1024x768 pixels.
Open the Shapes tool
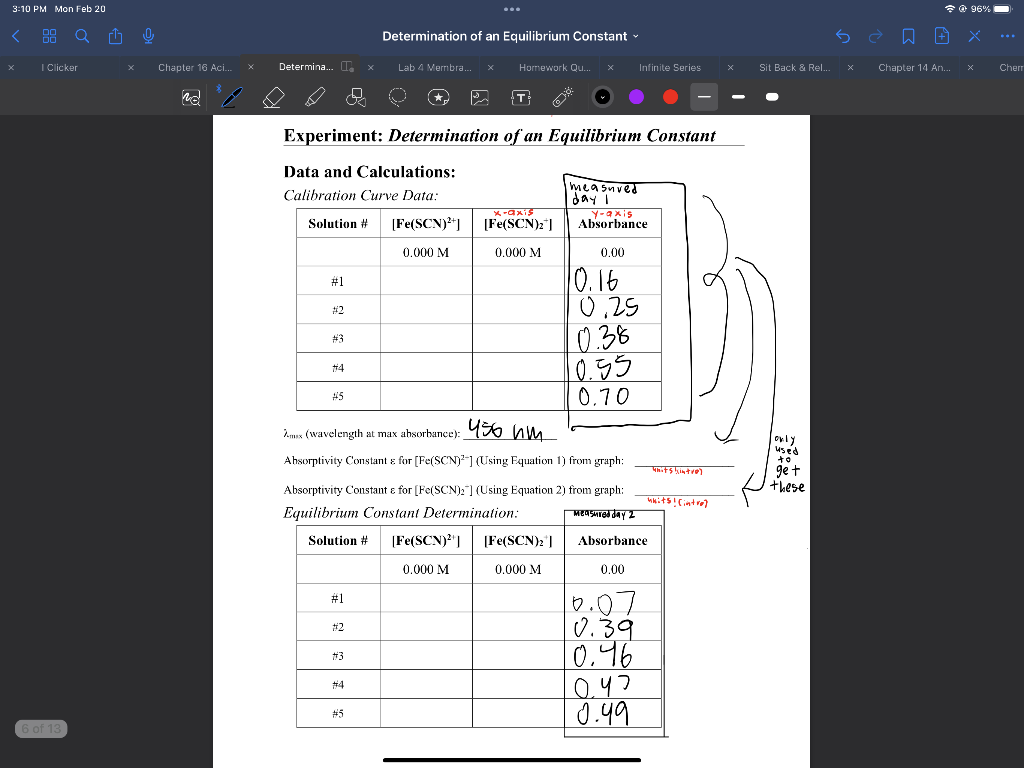click(355, 97)
